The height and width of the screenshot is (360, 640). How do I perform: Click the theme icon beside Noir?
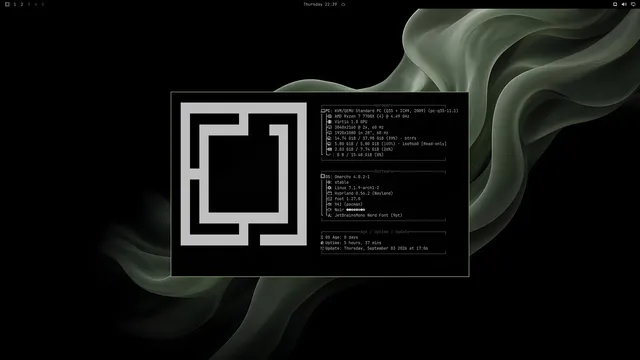329,210
